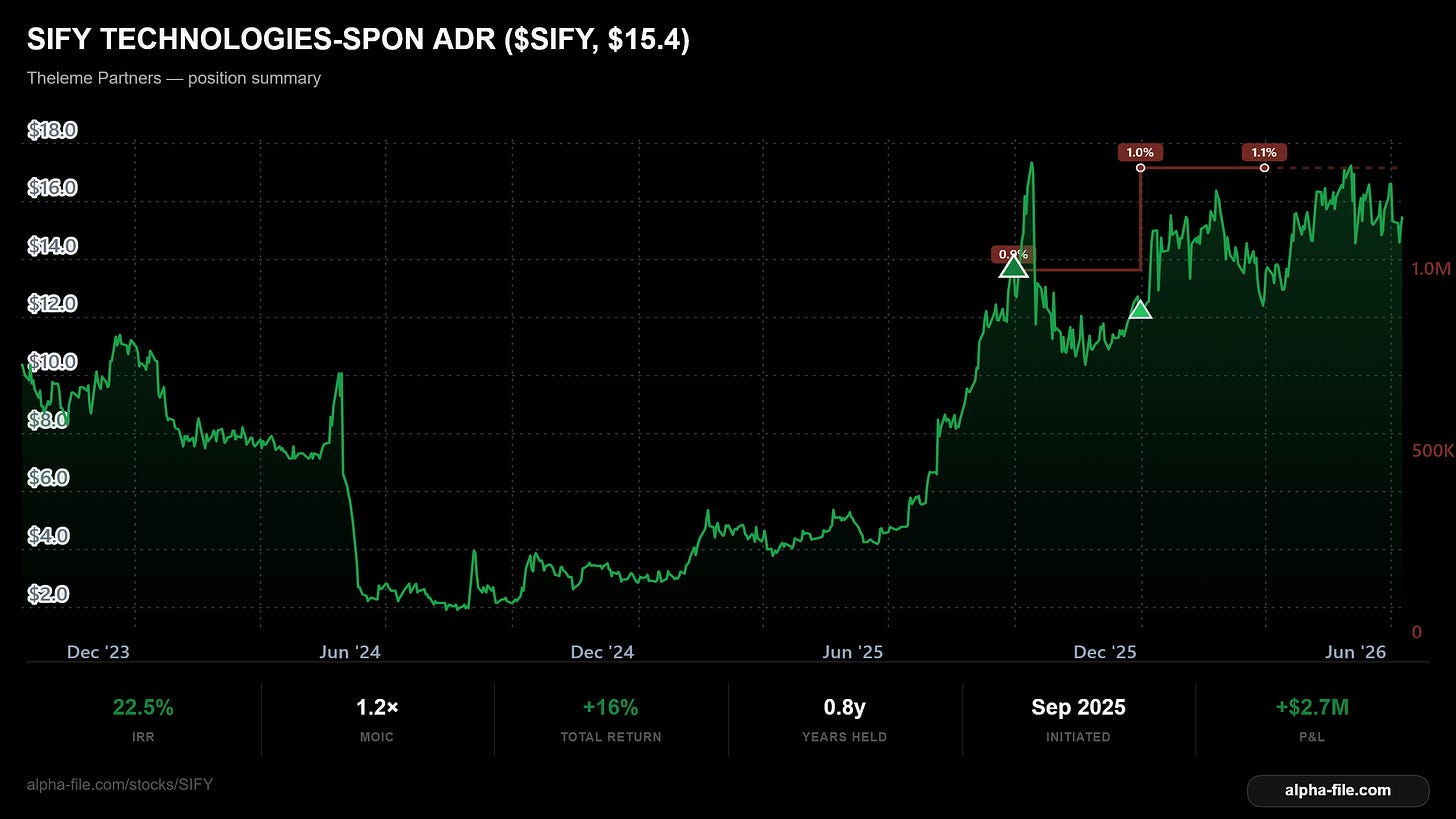Click the +$2.7M P&L value
This screenshot has width=1456, height=819.
pyautogui.click(x=1312, y=707)
